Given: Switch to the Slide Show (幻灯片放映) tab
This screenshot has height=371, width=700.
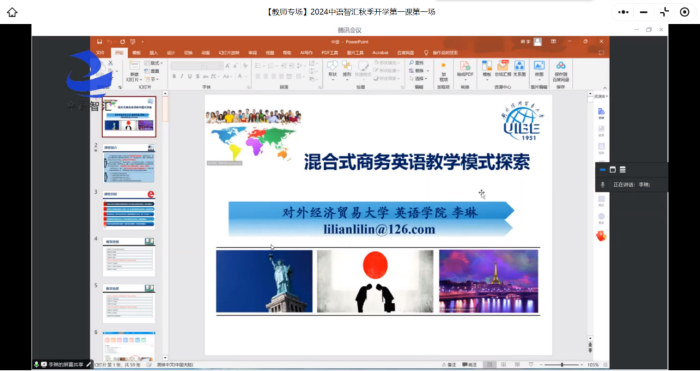Looking at the screenshot, I should point(228,53).
